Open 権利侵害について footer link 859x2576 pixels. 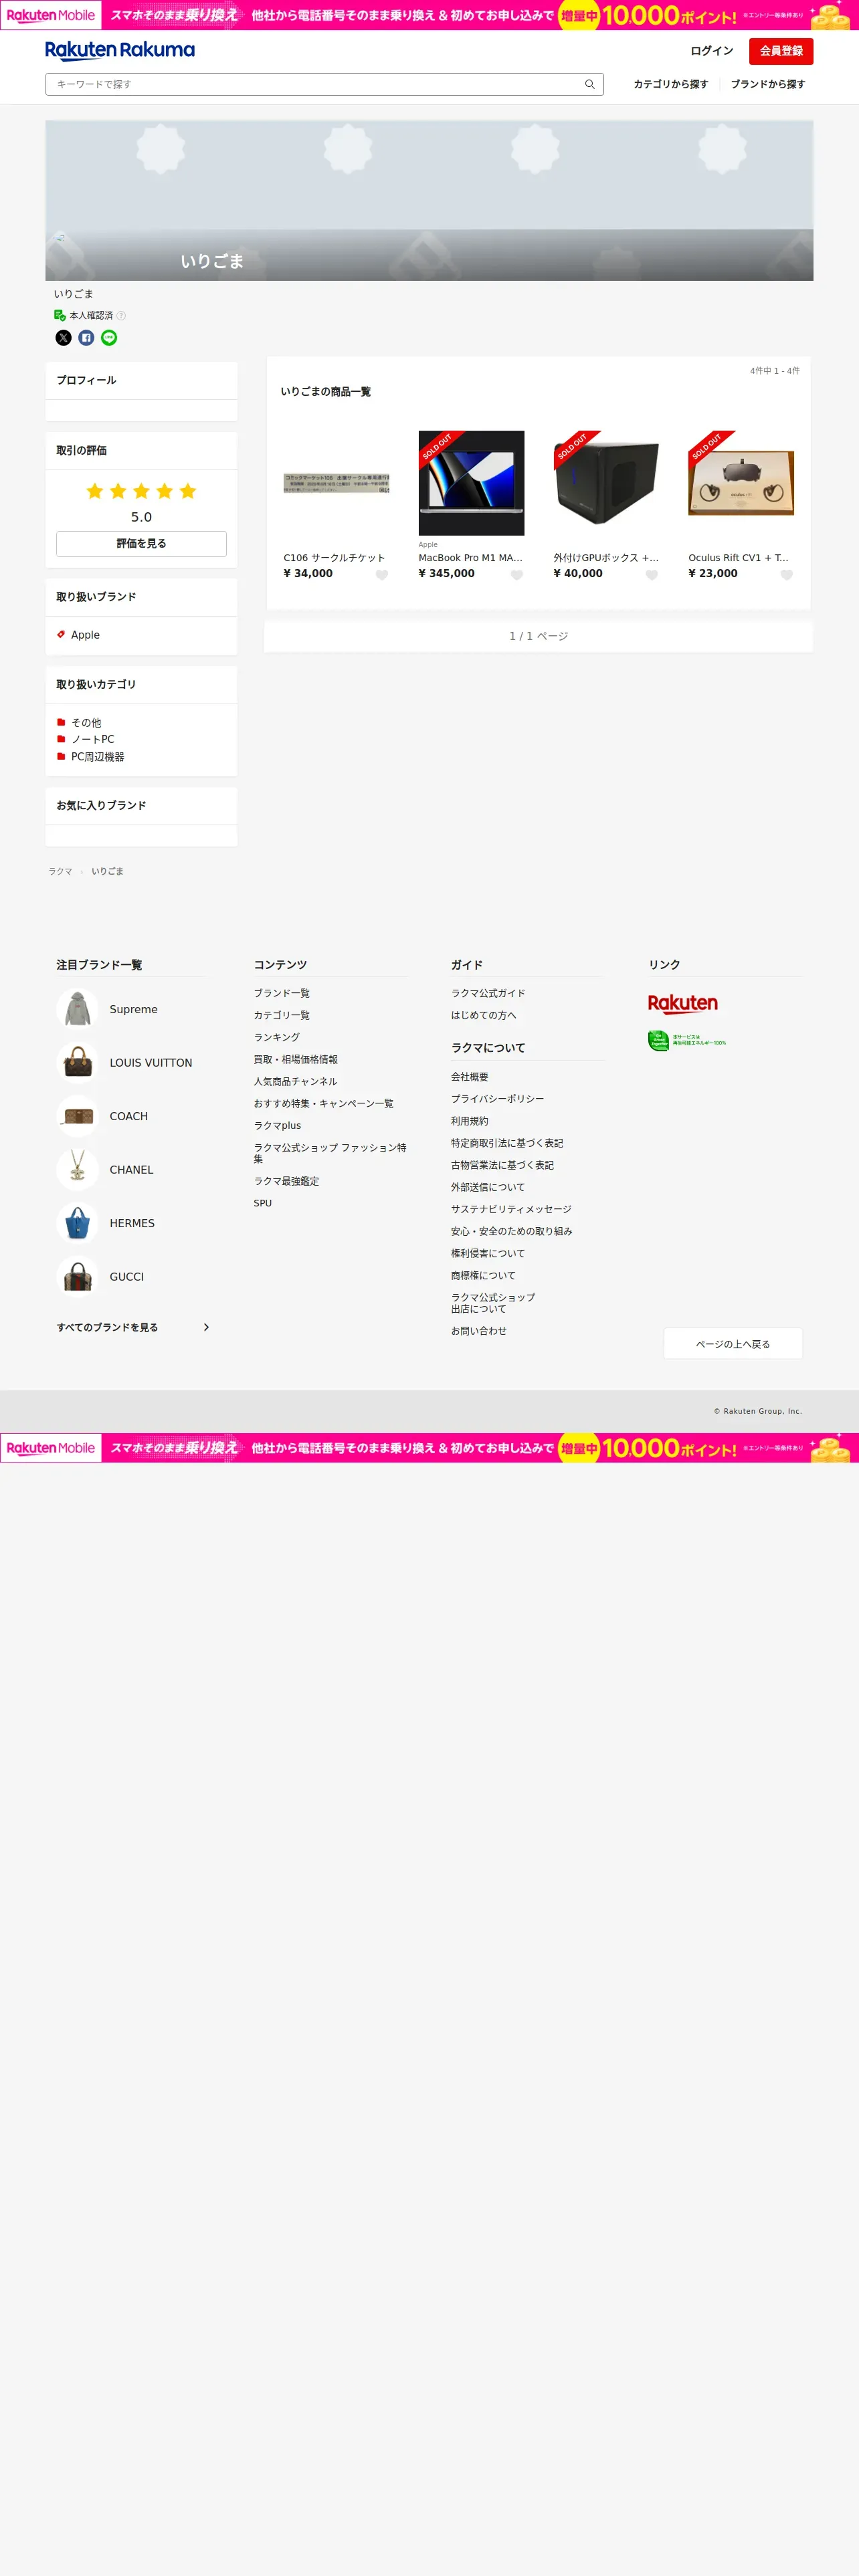pos(488,1253)
